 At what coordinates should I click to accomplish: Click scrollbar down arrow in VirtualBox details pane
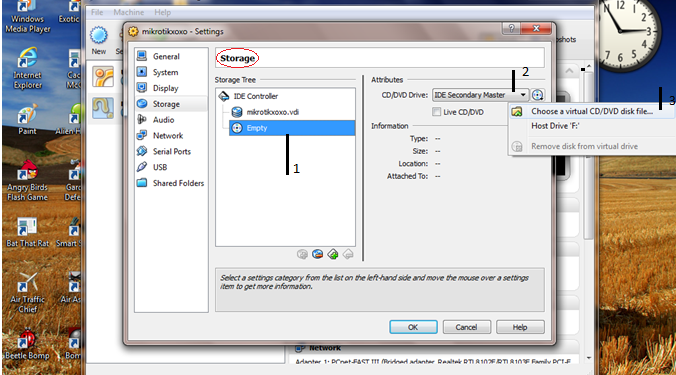[588, 358]
